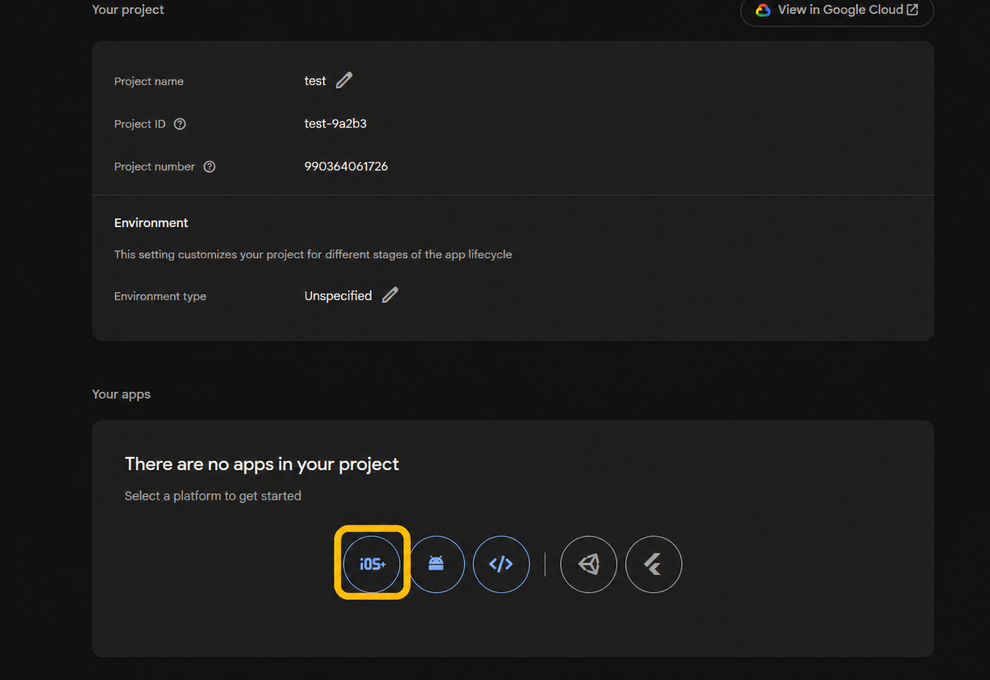Click the Environment type label
This screenshot has height=680, width=990.
(x=160, y=296)
